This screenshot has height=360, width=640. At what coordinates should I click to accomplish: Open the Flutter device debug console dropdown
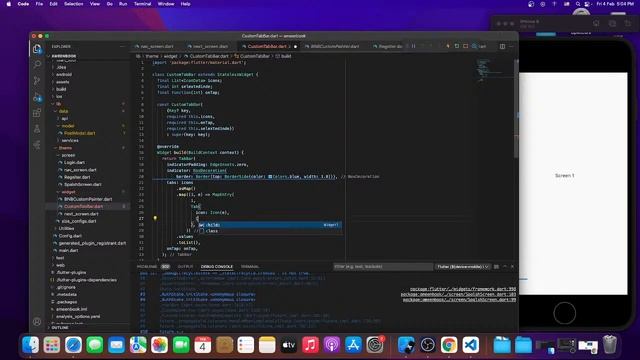coord(462,267)
